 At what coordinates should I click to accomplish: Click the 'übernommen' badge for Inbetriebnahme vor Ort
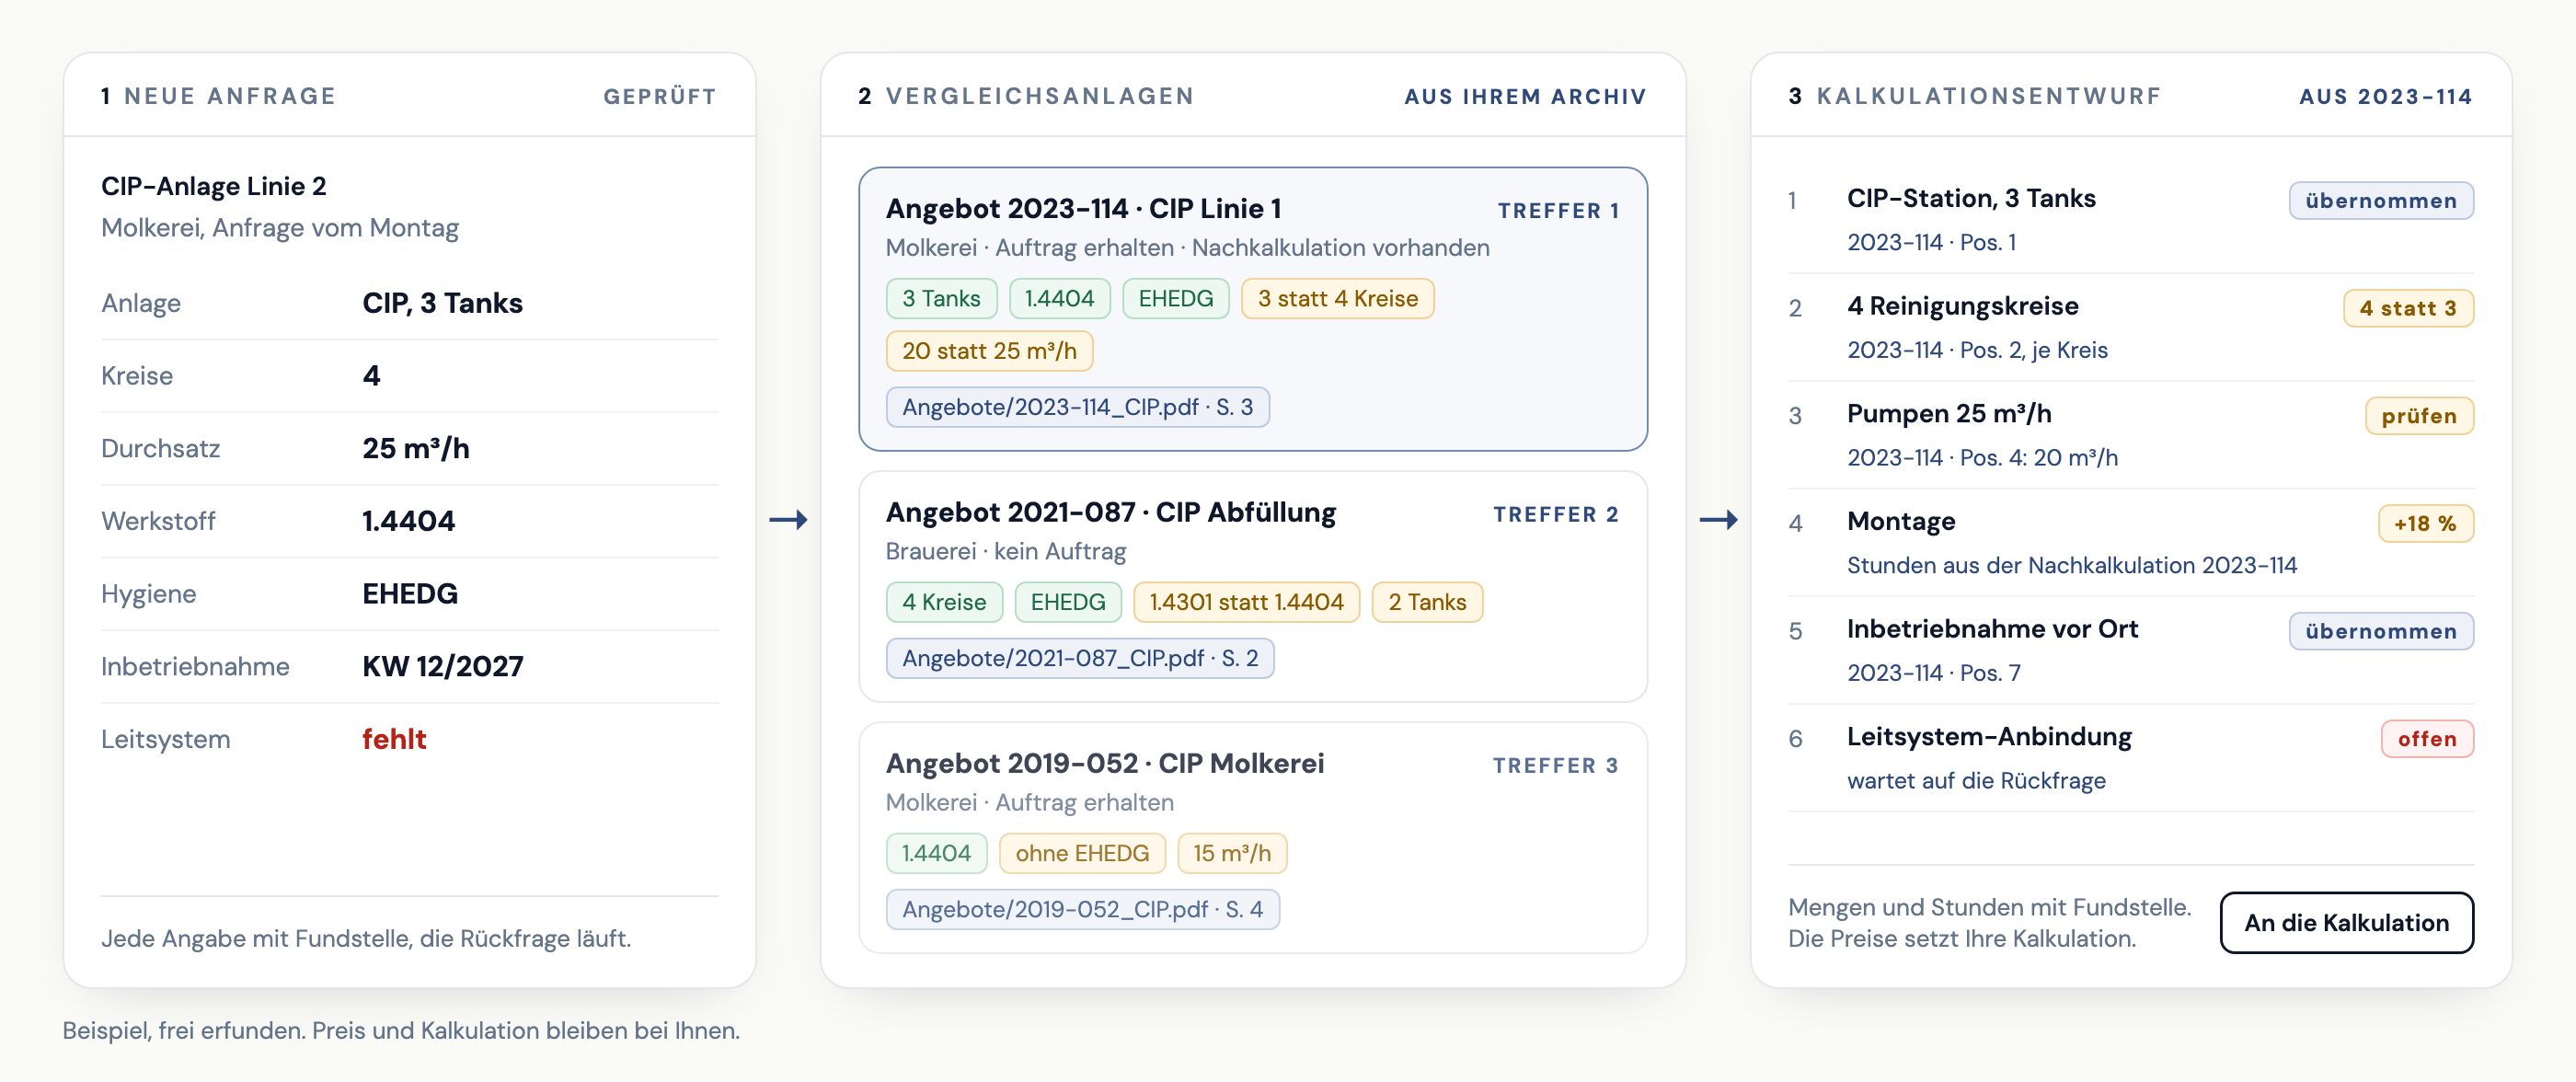coord(2381,631)
